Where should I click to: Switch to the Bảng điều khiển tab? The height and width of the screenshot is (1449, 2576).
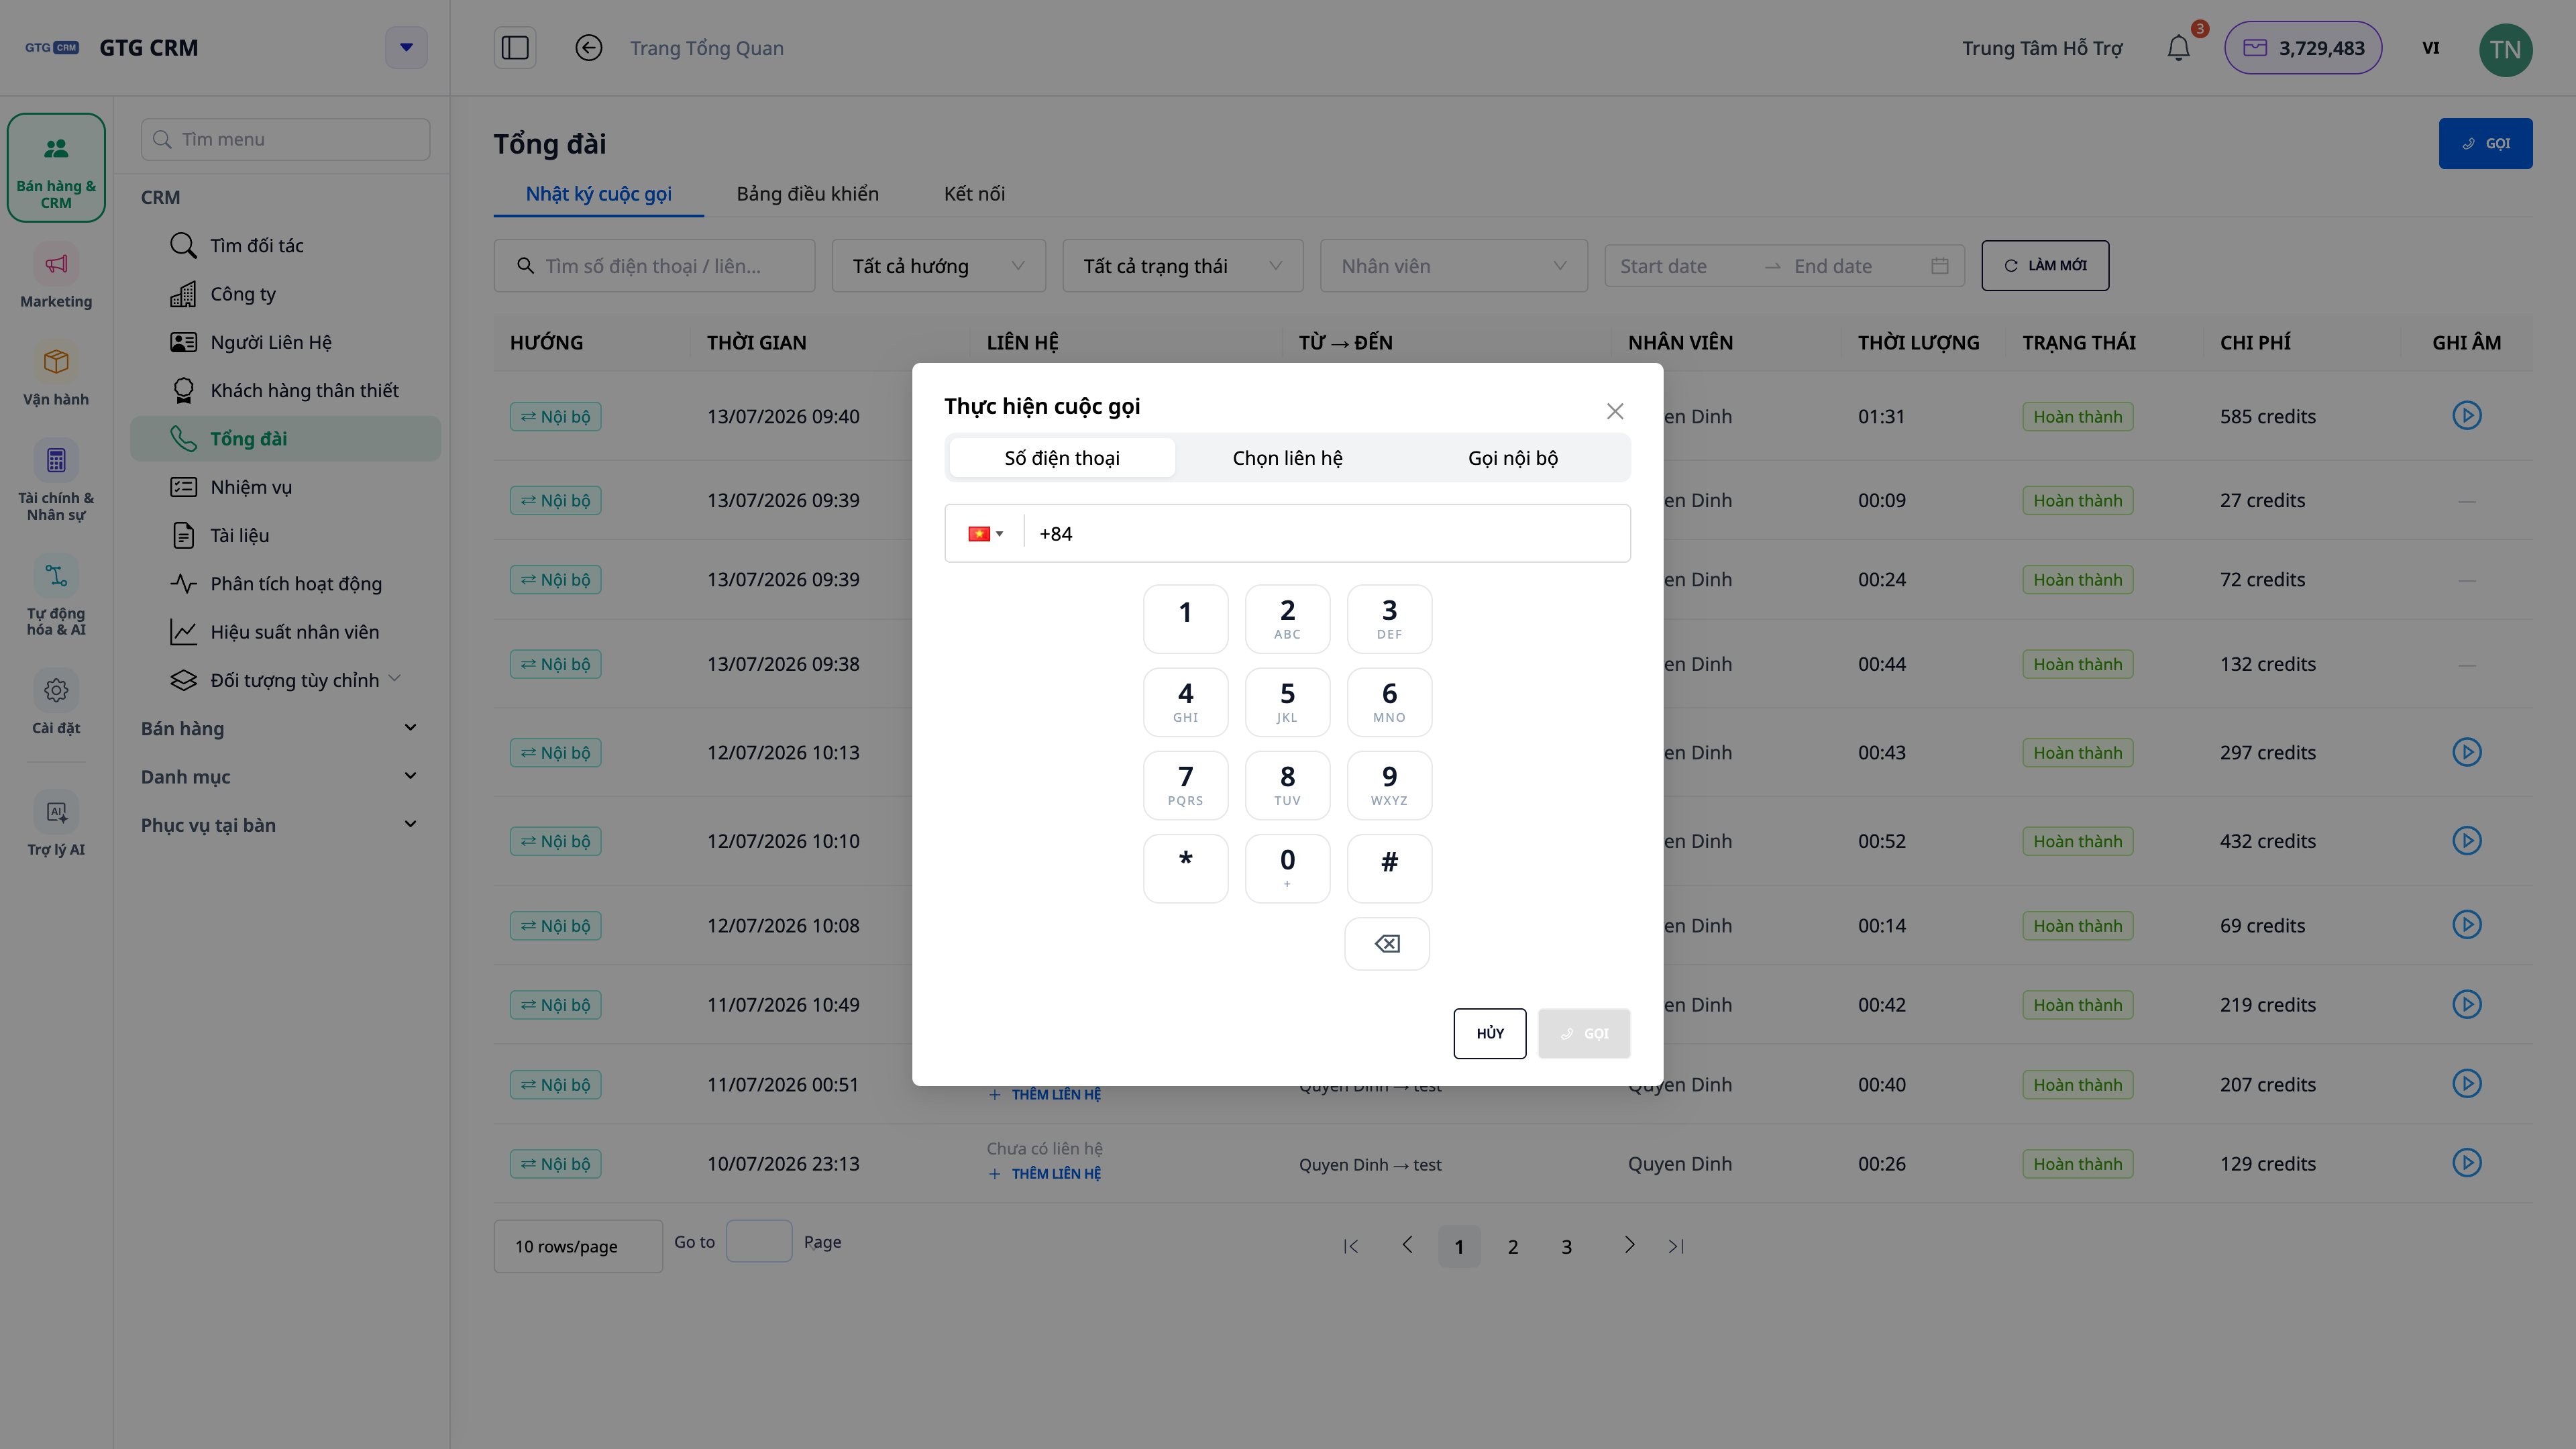click(807, 194)
